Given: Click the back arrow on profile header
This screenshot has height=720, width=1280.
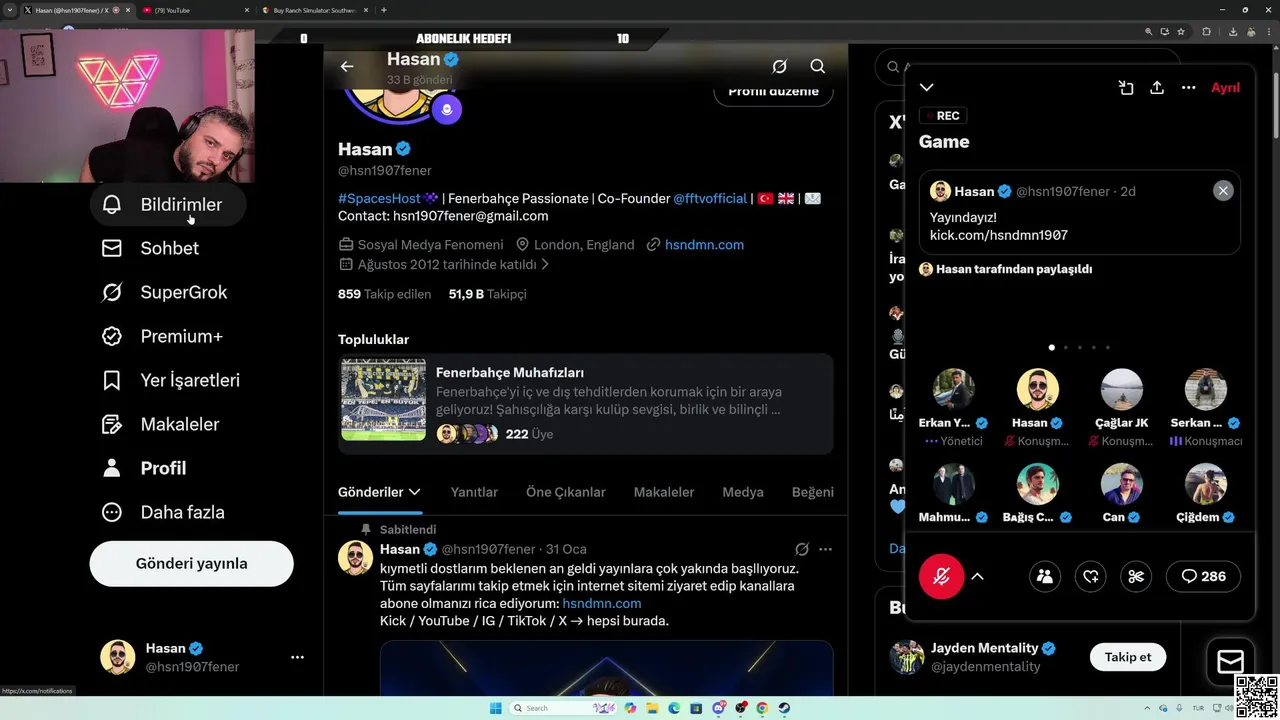Looking at the screenshot, I should click(x=347, y=67).
